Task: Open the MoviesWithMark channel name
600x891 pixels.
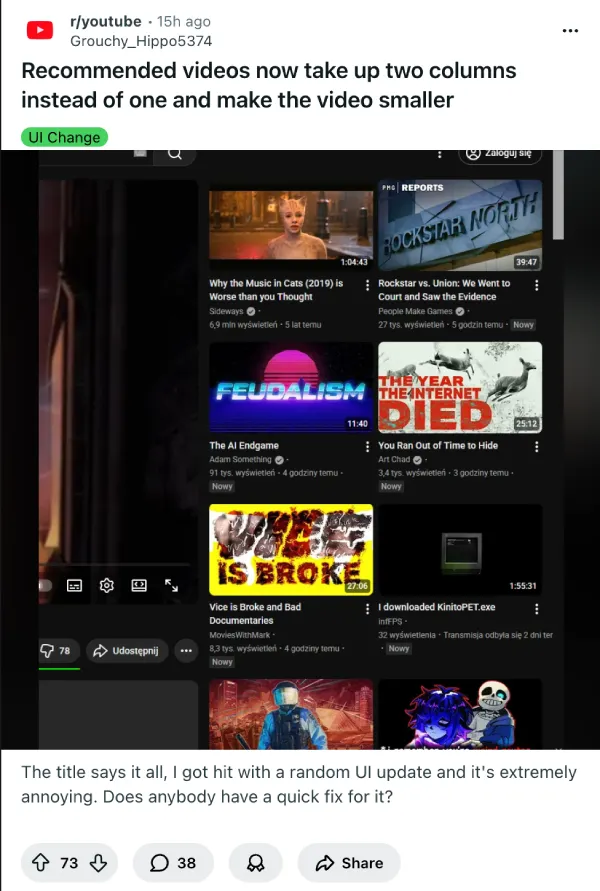Action: point(240,635)
